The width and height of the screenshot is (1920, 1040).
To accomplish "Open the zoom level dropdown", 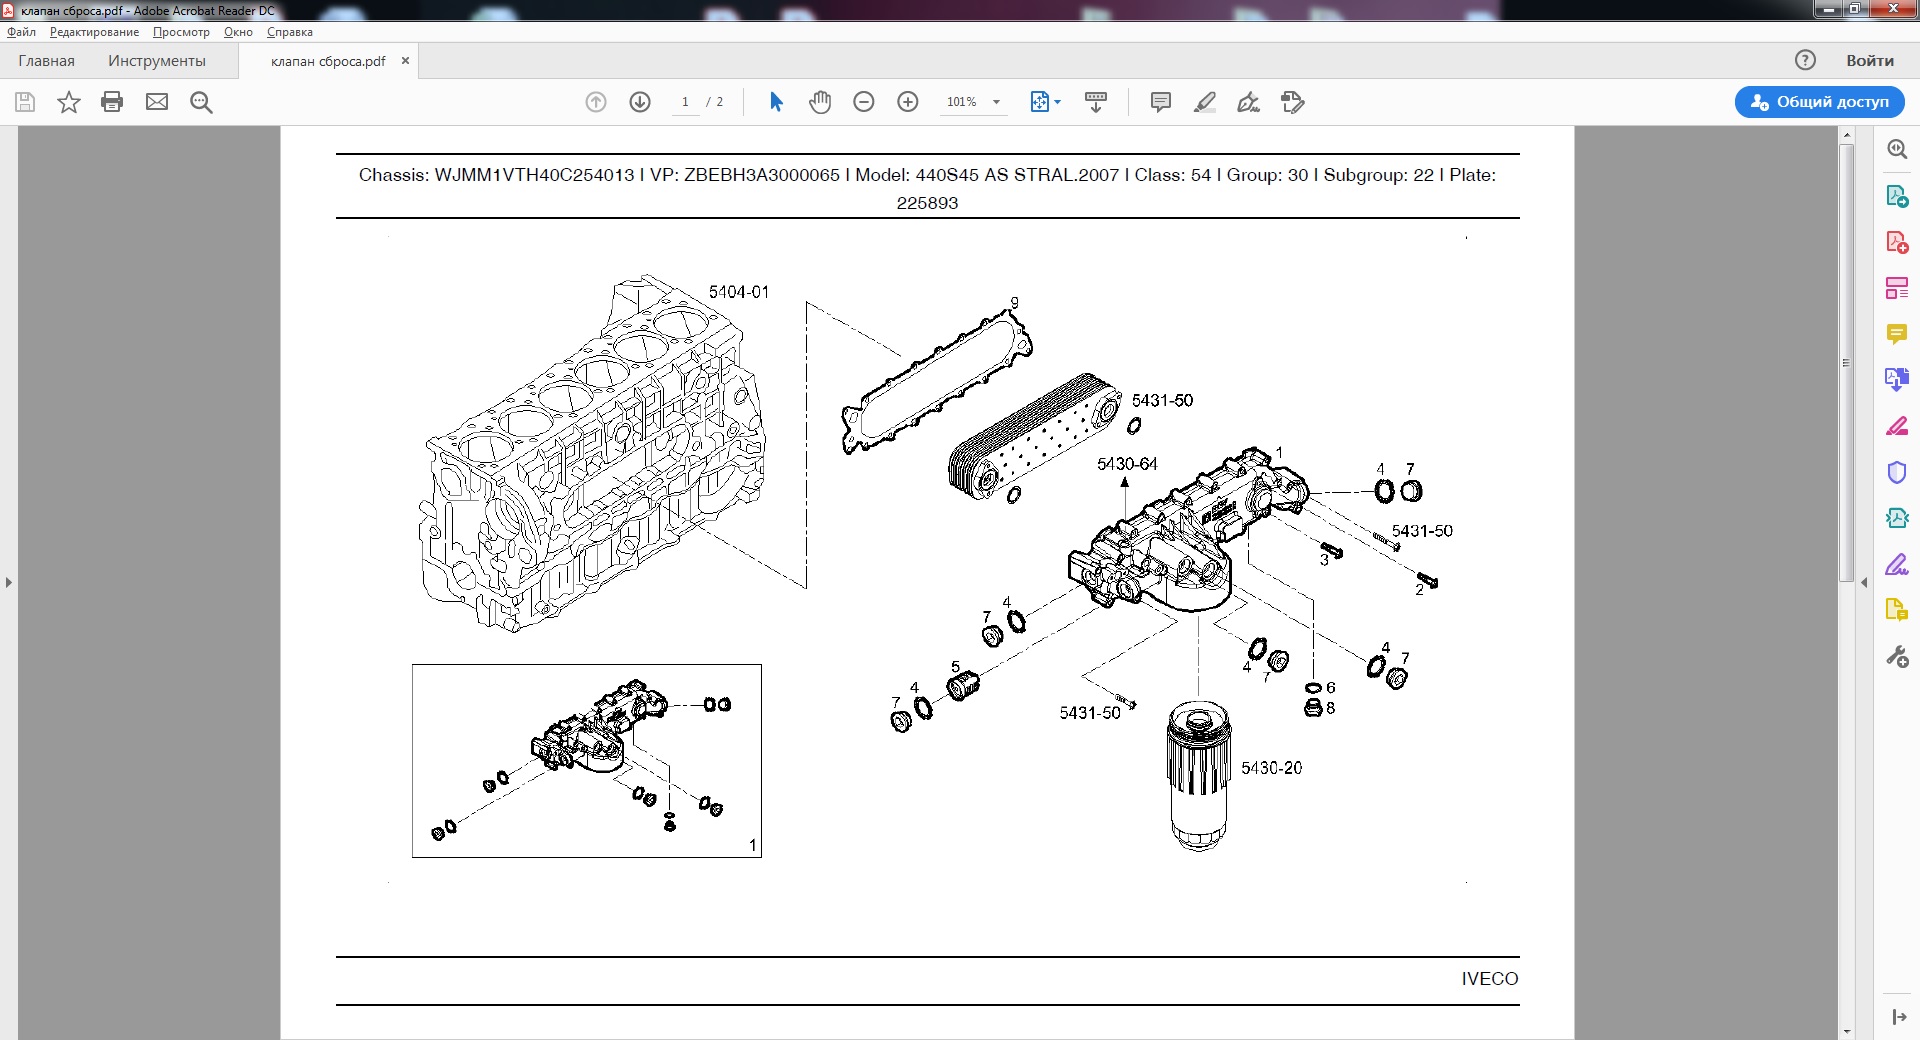I will [x=996, y=102].
